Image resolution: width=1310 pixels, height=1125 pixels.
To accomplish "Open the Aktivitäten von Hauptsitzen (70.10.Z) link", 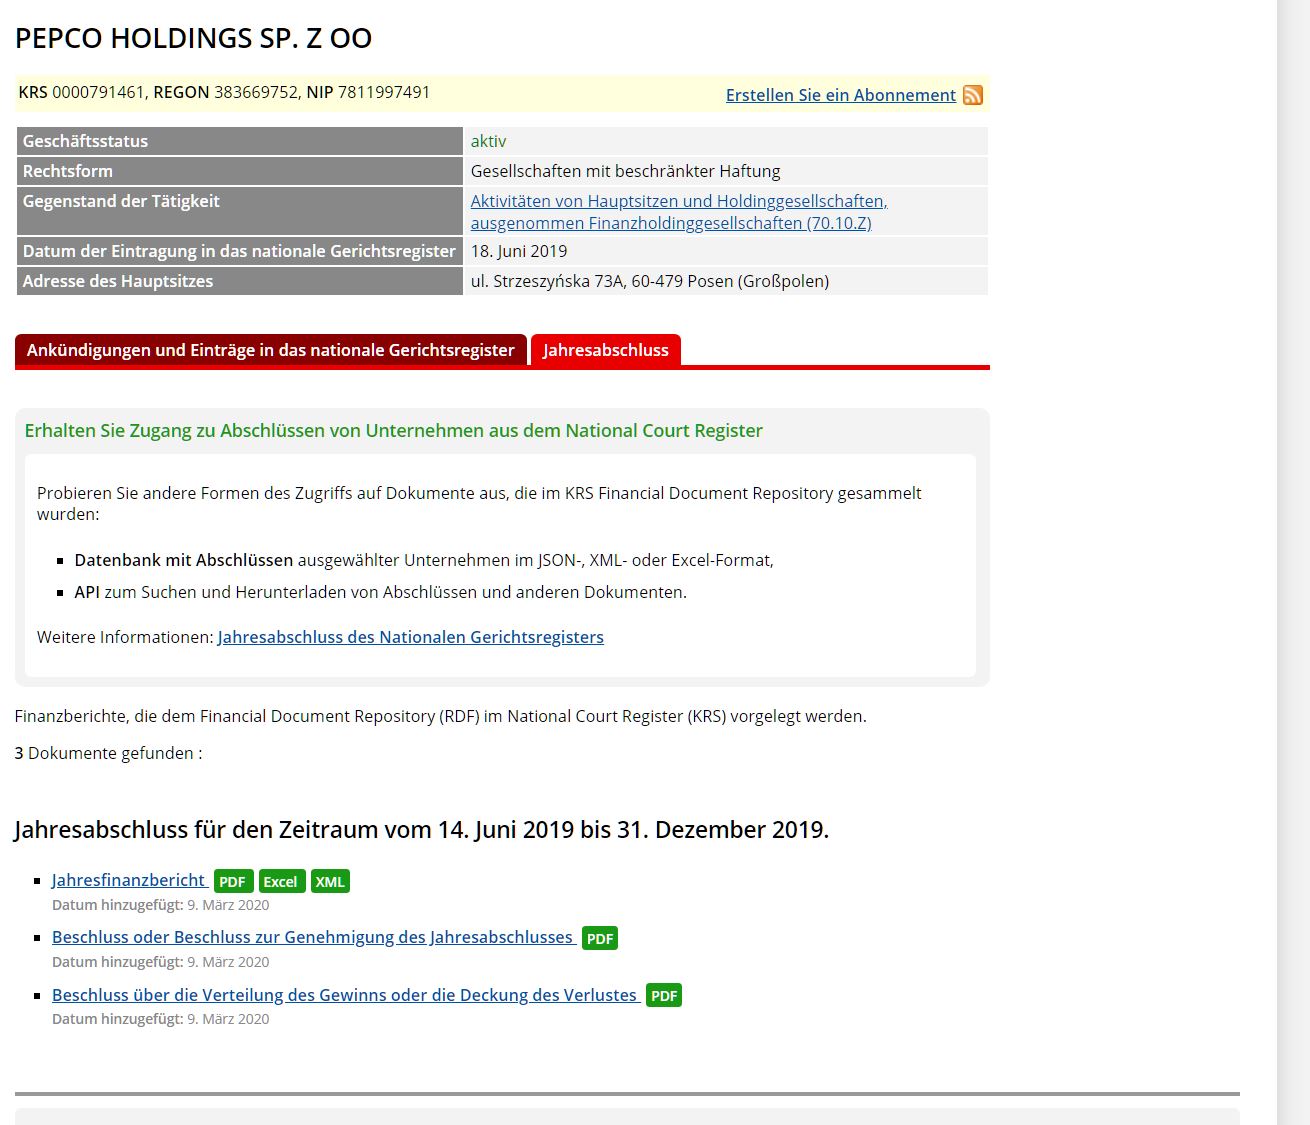I will [679, 212].
